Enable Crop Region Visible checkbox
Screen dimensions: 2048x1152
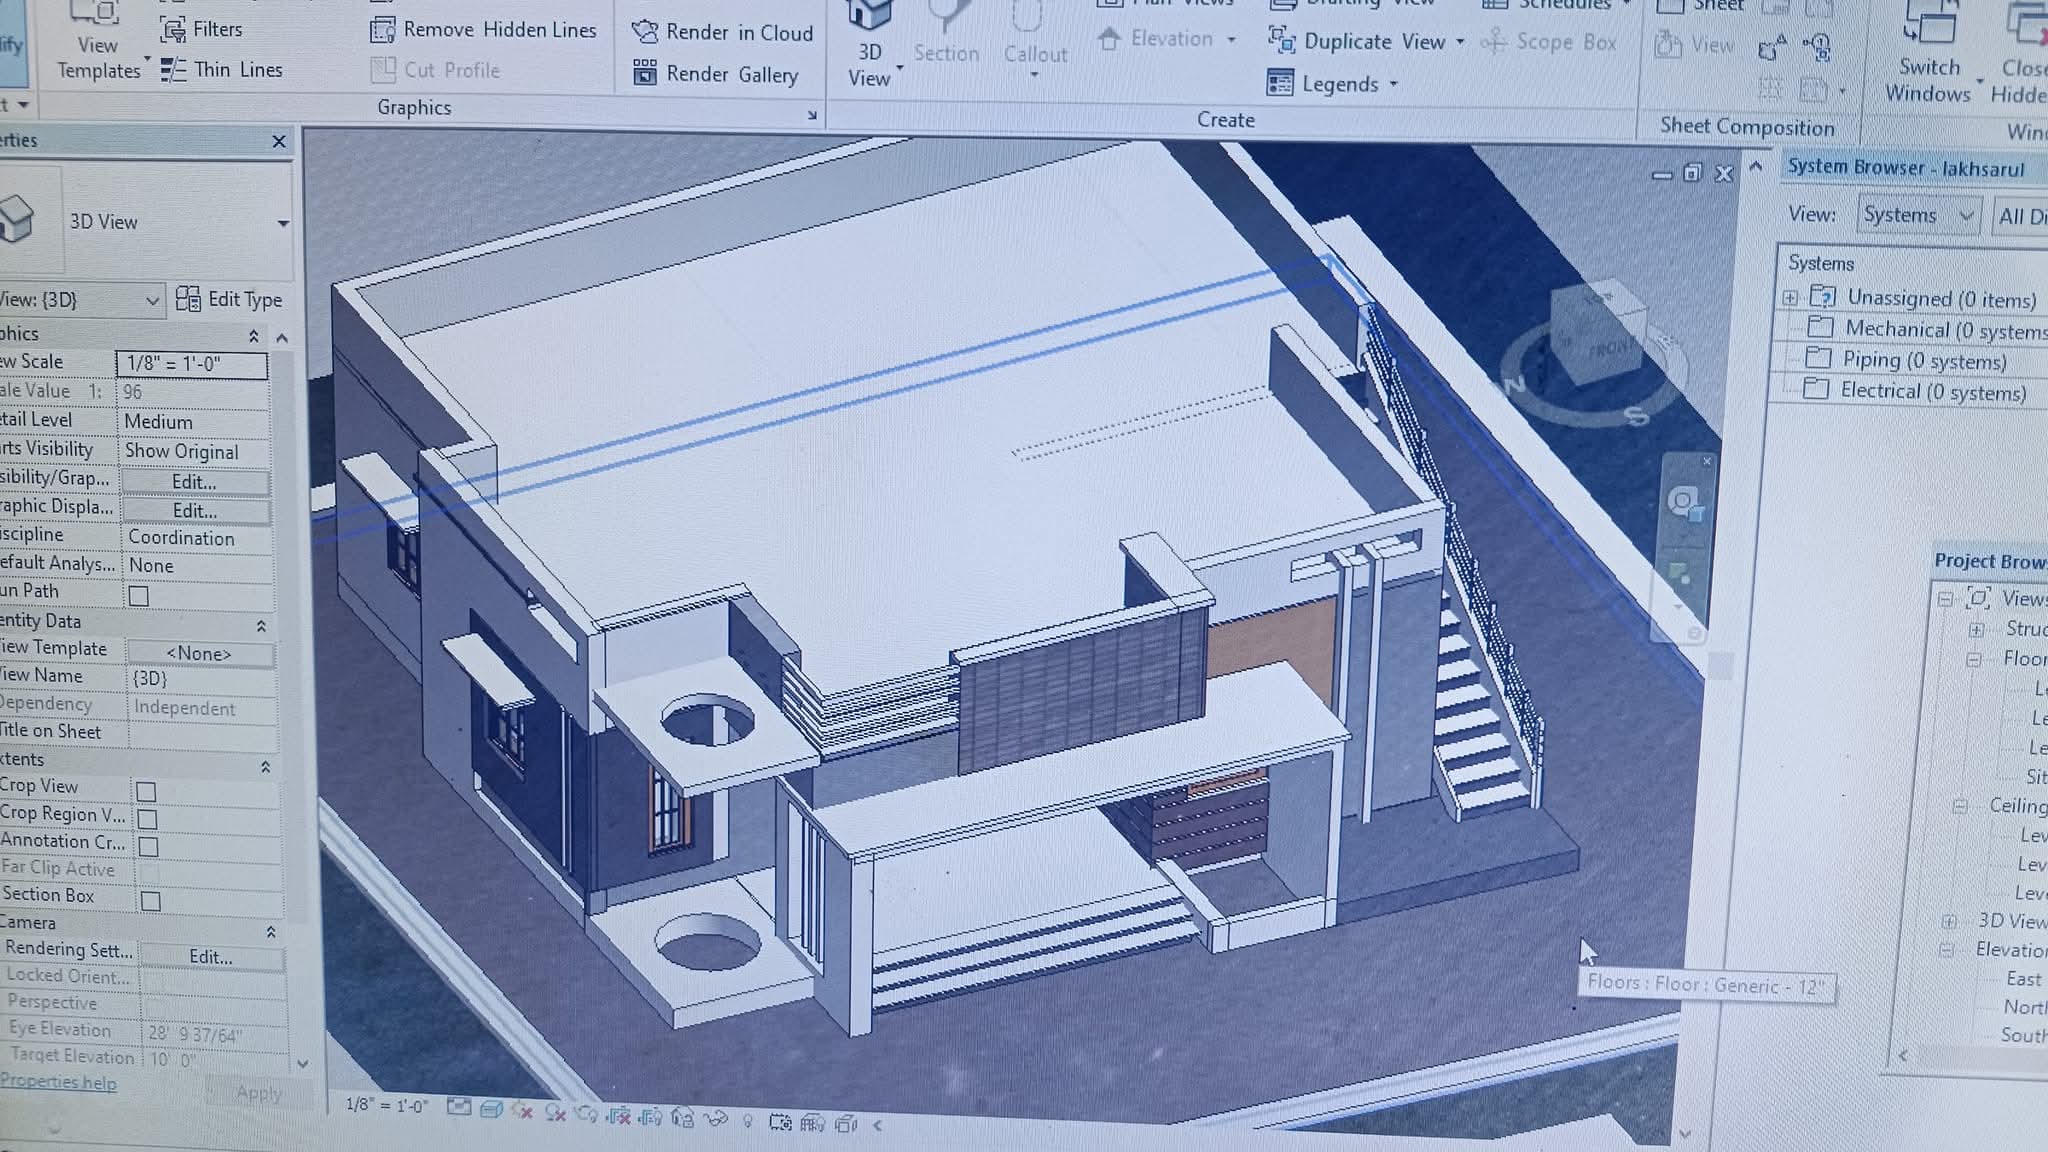(x=147, y=819)
